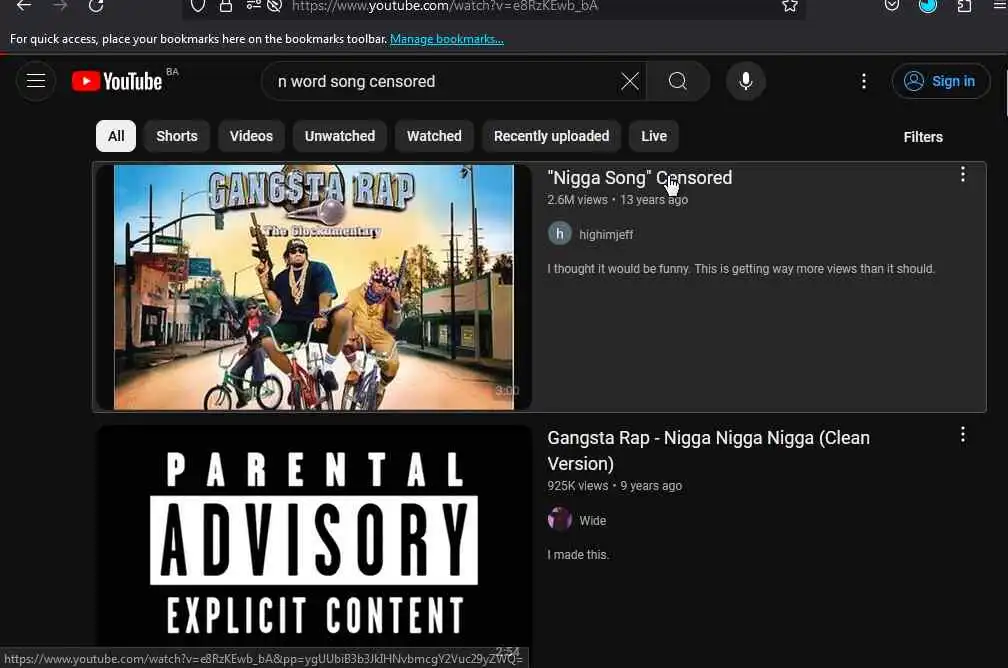Go to YouTube home via the logo
This screenshot has width=1008, height=668.
pyautogui.click(x=116, y=82)
